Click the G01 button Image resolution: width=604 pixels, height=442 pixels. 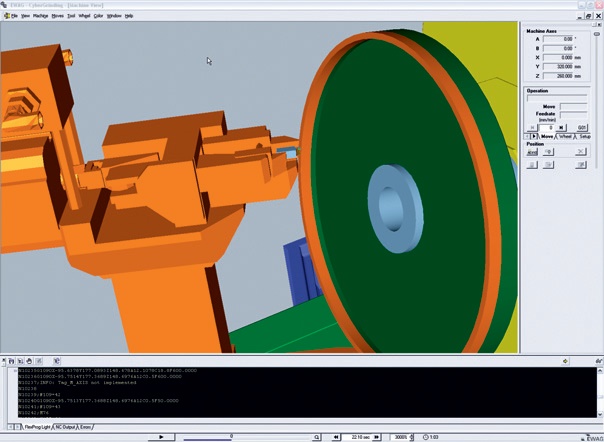[x=582, y=128]
